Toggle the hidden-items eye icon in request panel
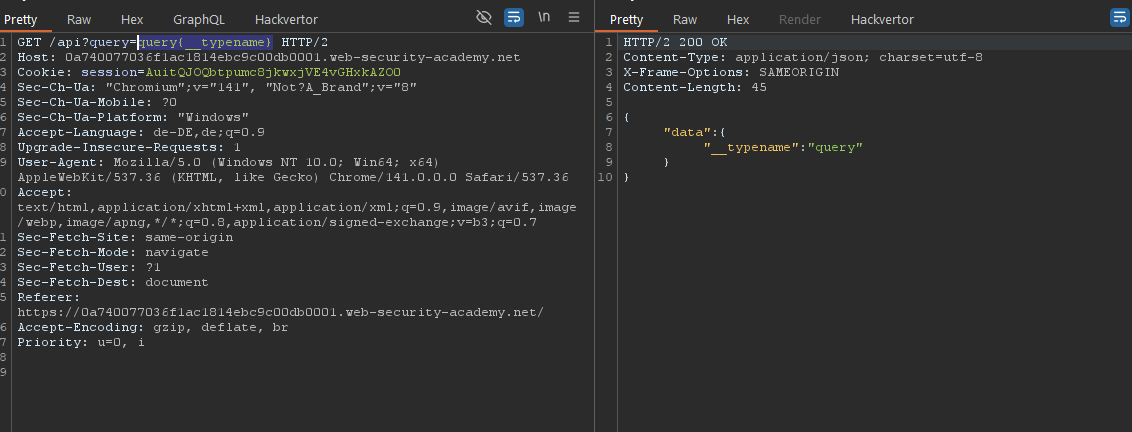Viewport: 1132px width, 432px height. (x=485, y=17)
